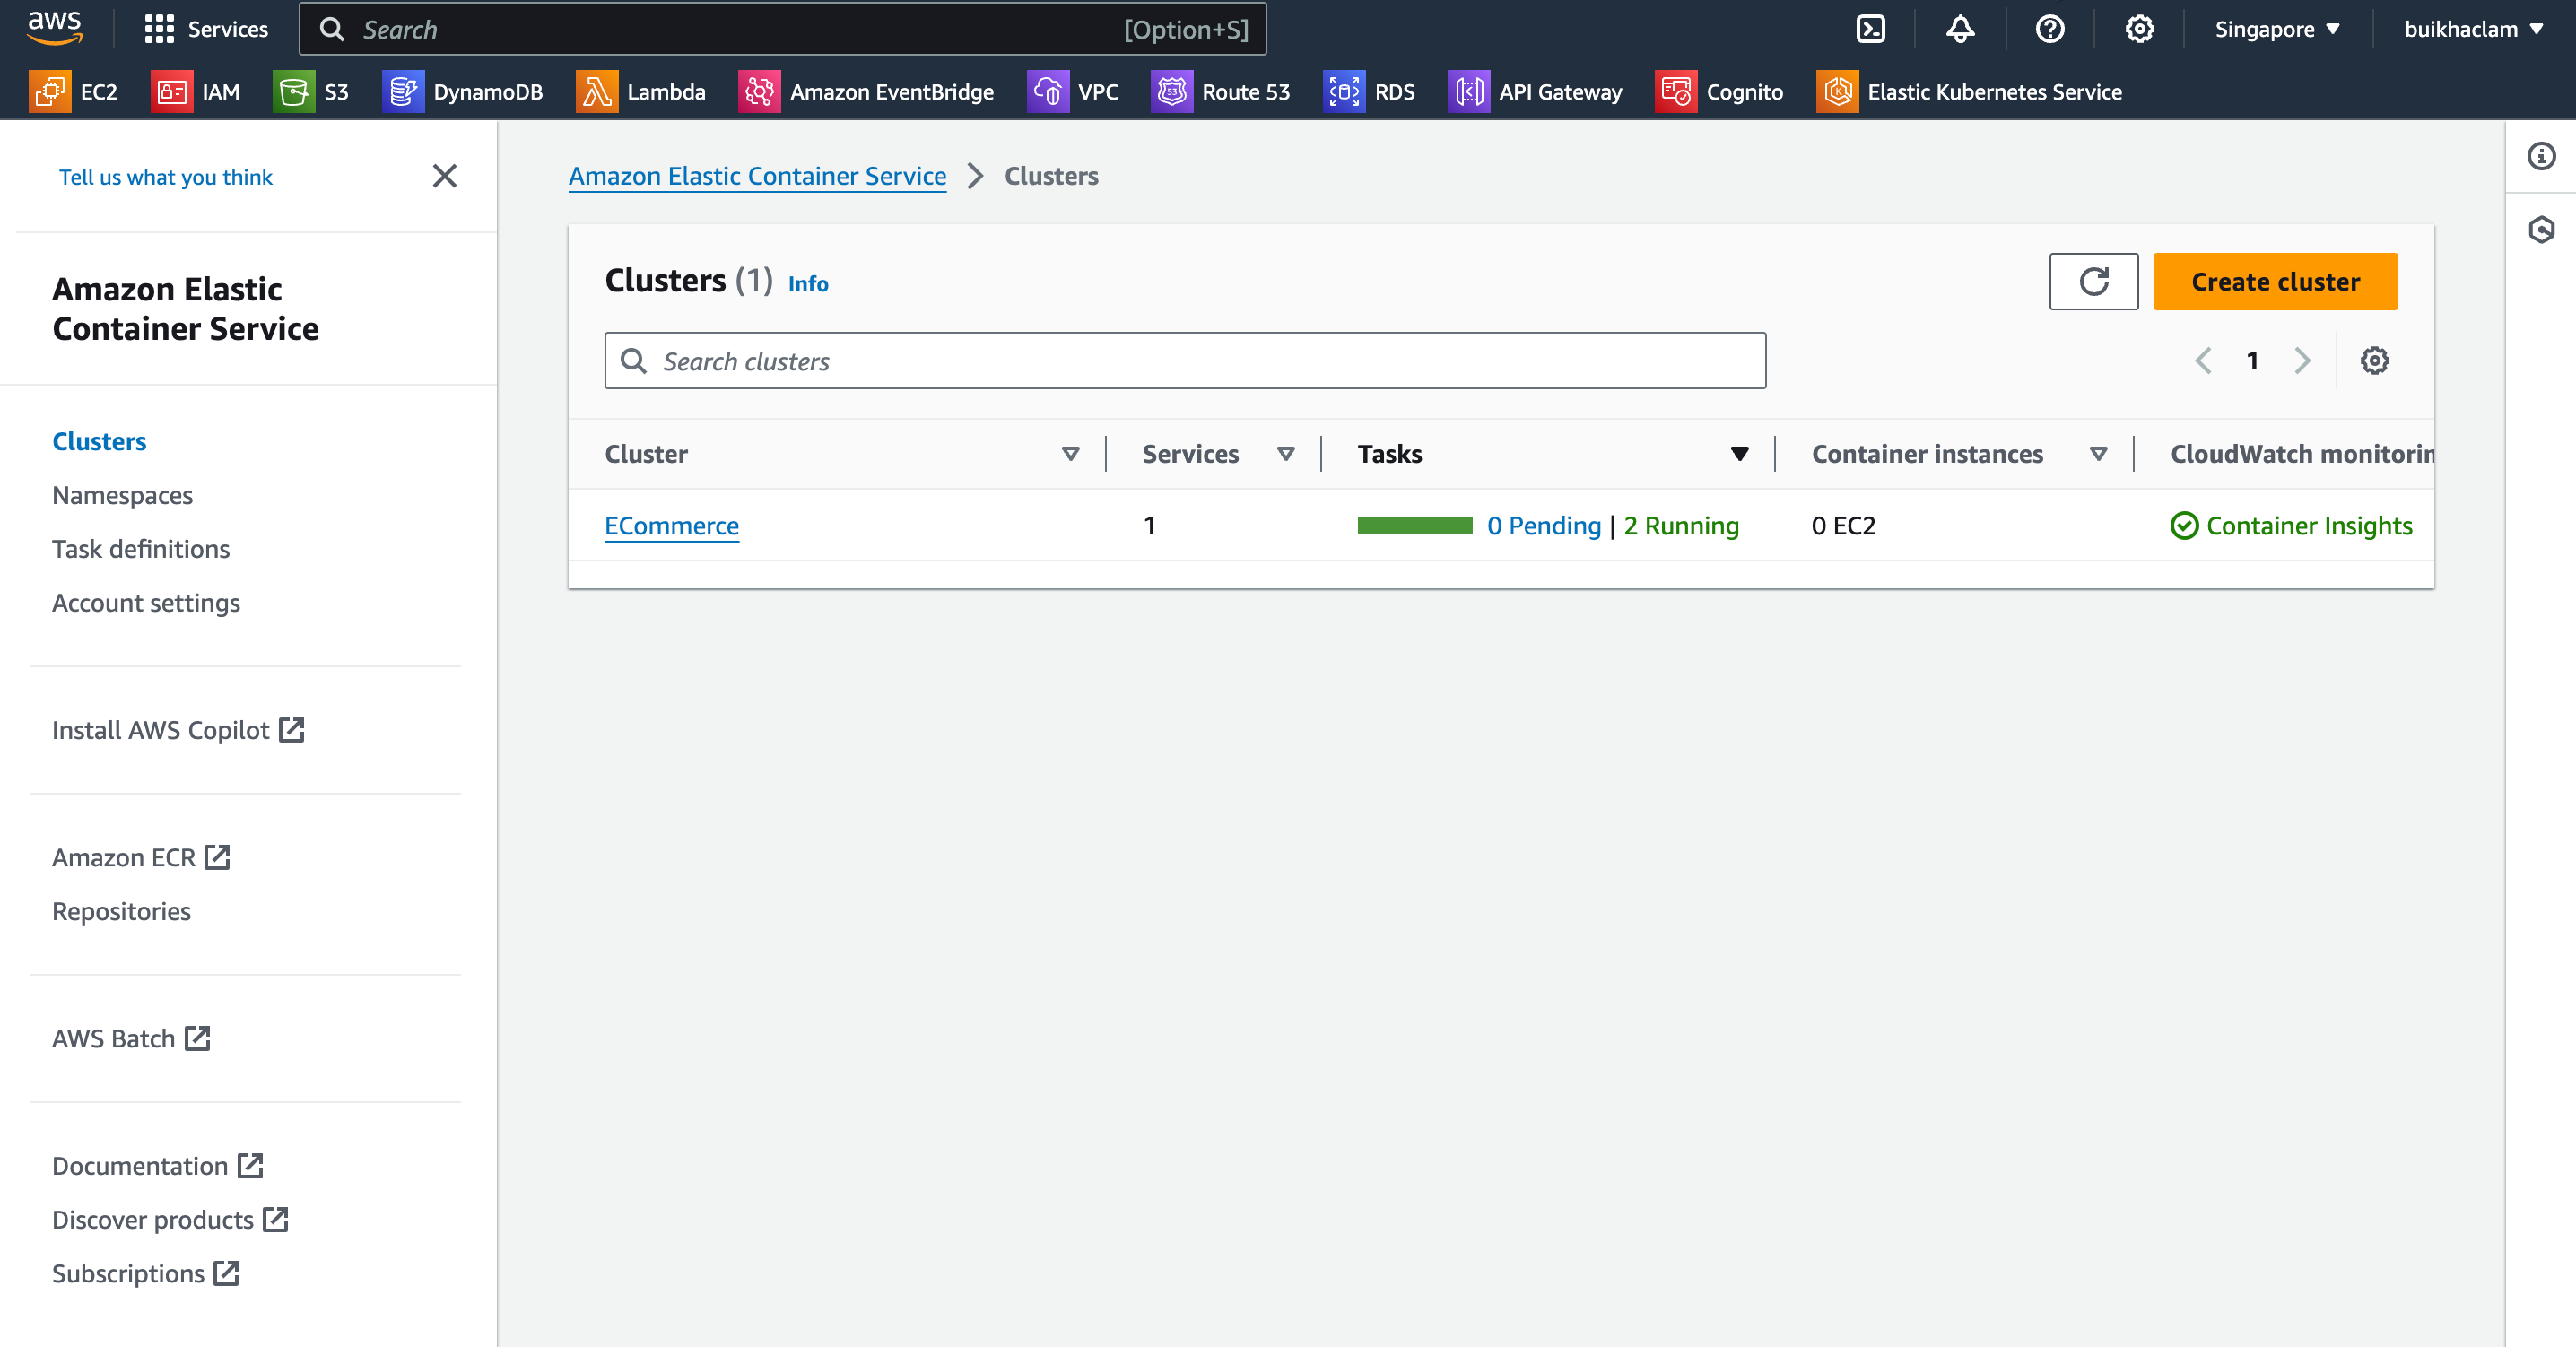The height and width of the screenshot is (1347, 2576).
Task: Click Create cluster button
Action: tap(2275, 282)
